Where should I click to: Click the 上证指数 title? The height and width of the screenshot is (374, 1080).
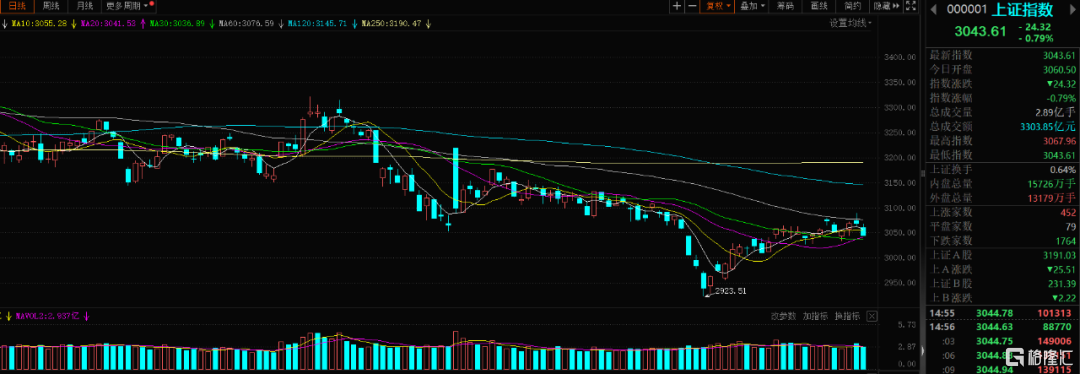point(1023,10)
